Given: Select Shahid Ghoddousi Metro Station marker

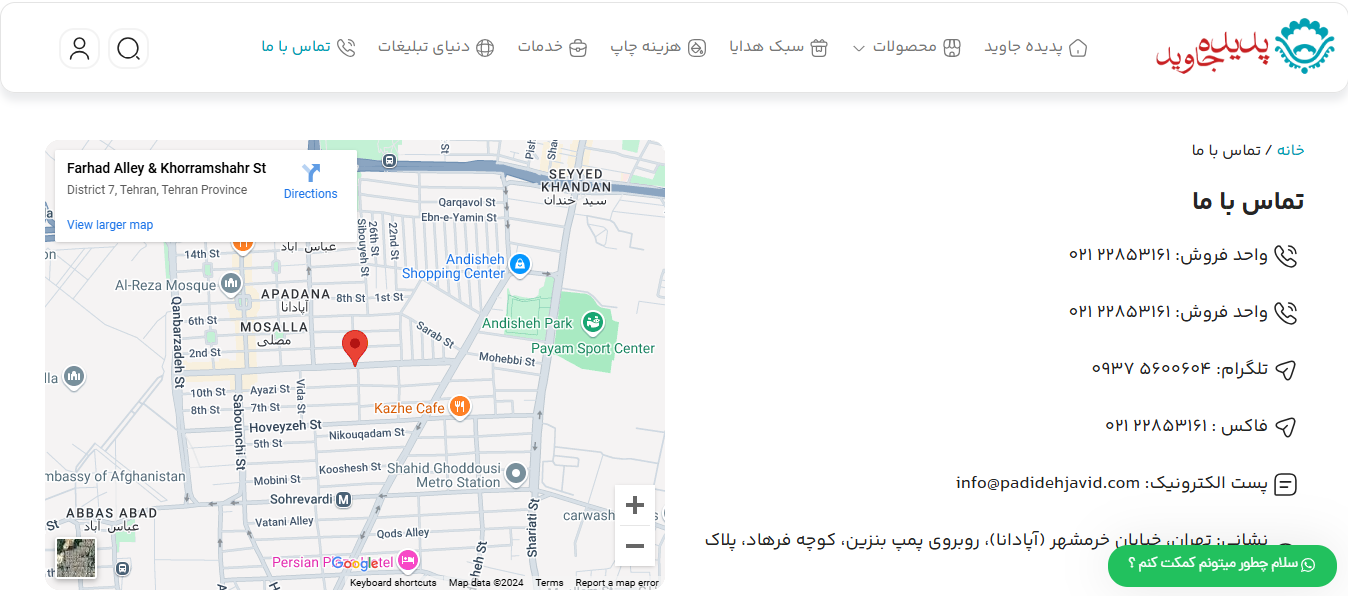Looking at the screenshot, I should [x=516, y=473].
